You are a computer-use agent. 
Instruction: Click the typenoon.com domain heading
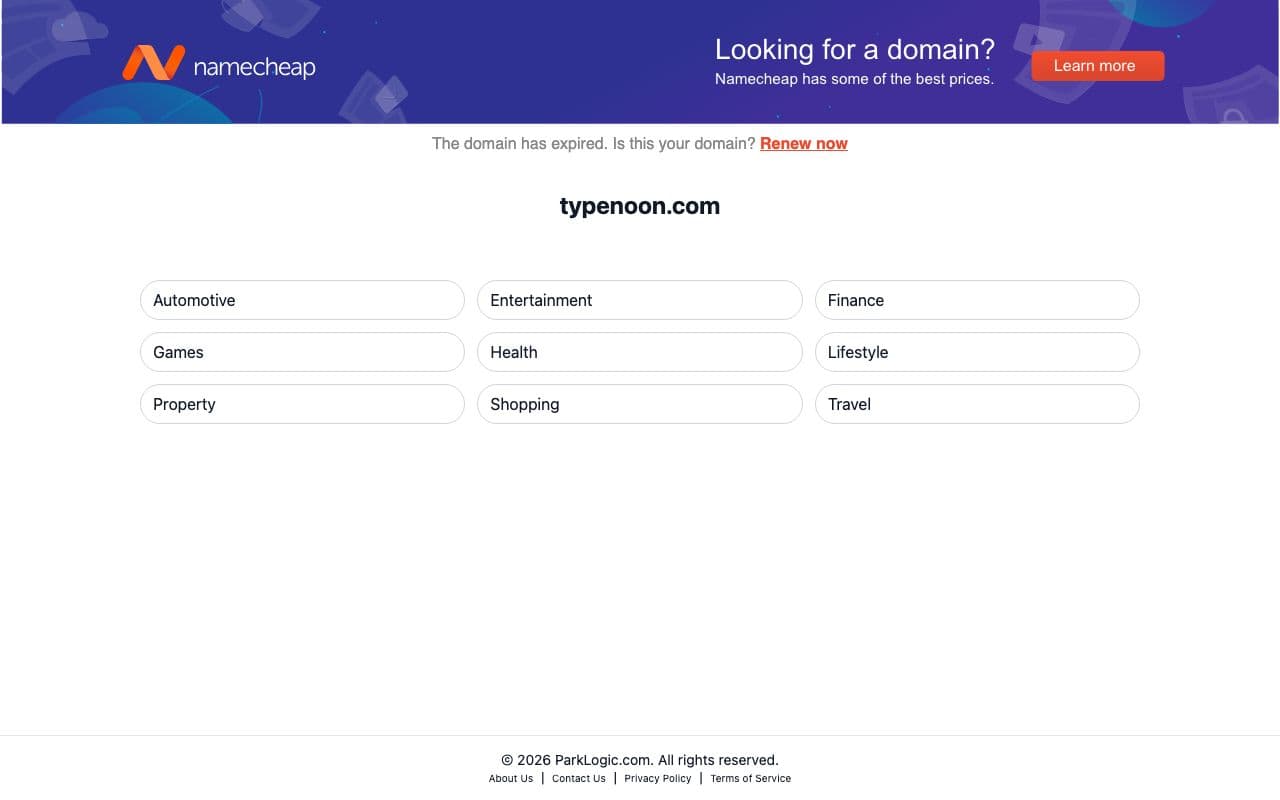pyautogui.click(x=639, y=206)
